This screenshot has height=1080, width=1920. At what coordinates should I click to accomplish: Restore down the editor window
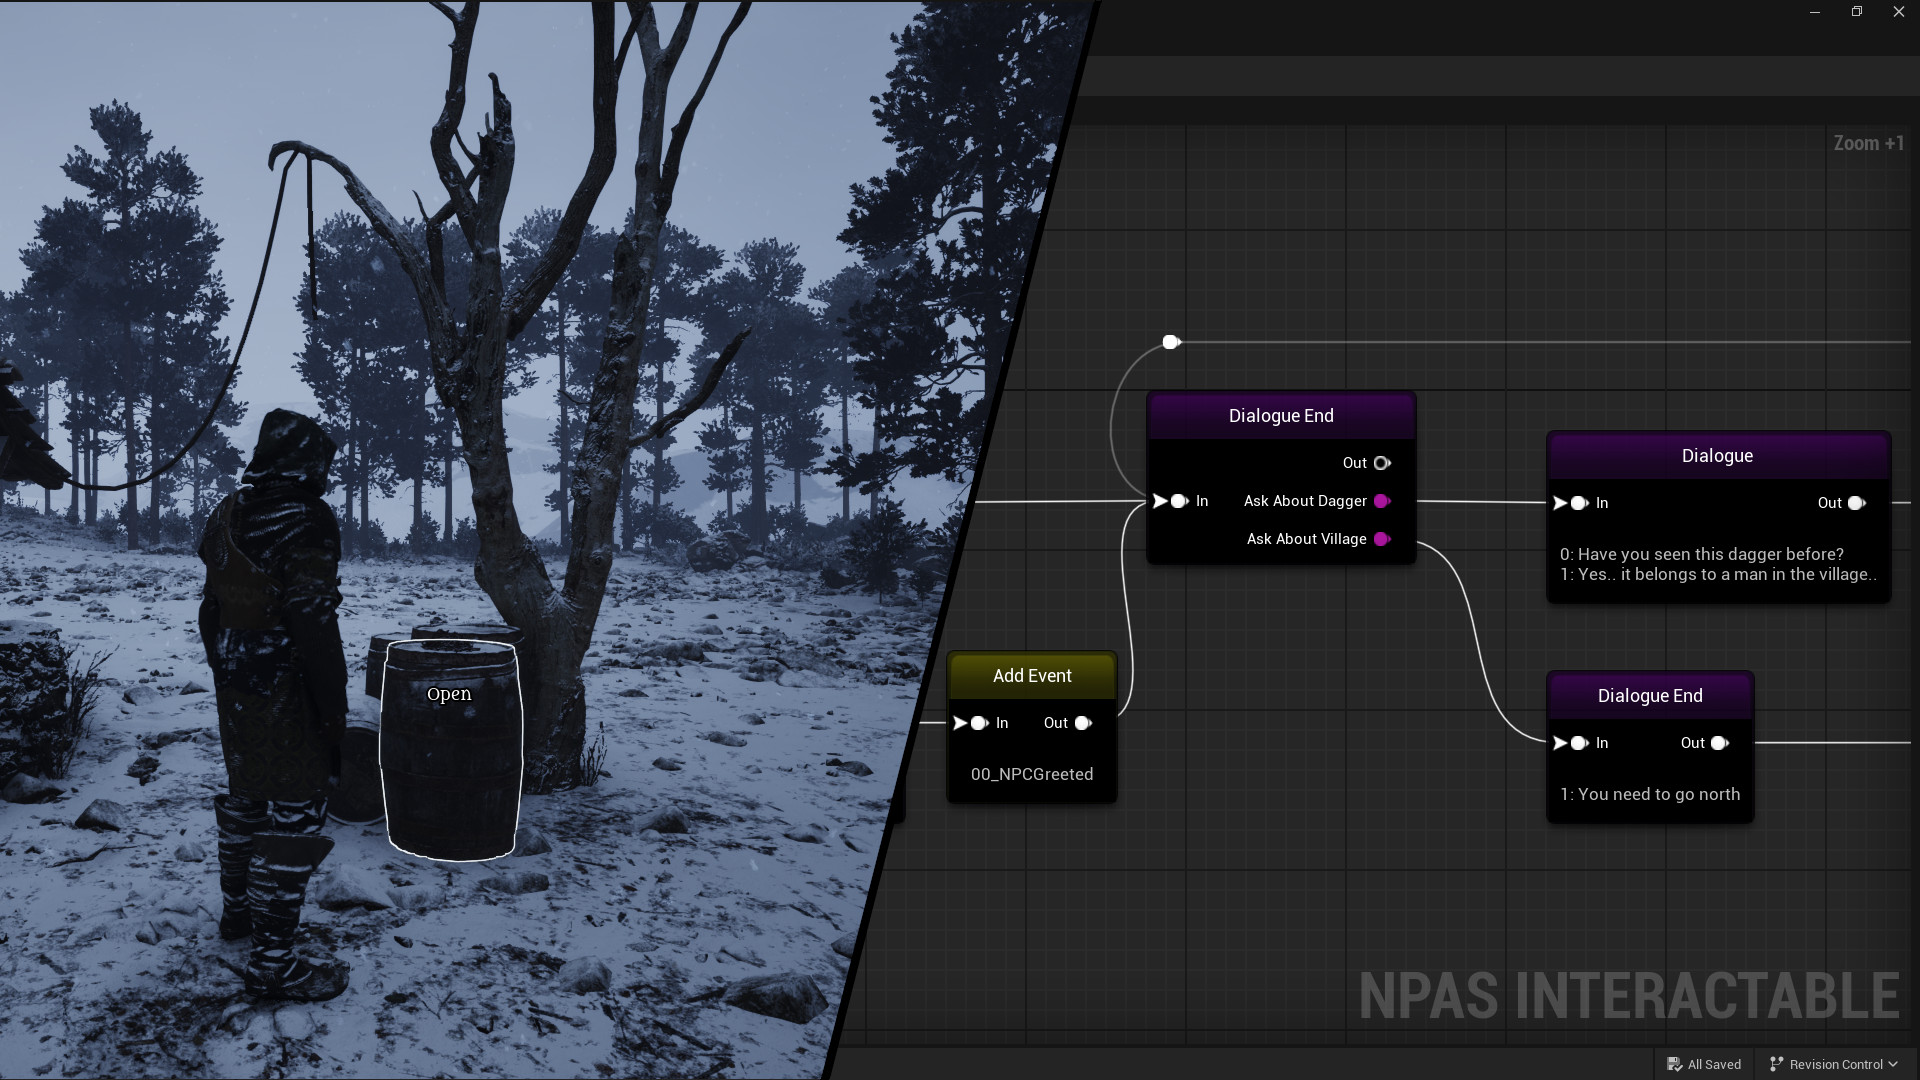pyautogui.click(x=1857, y=12)
